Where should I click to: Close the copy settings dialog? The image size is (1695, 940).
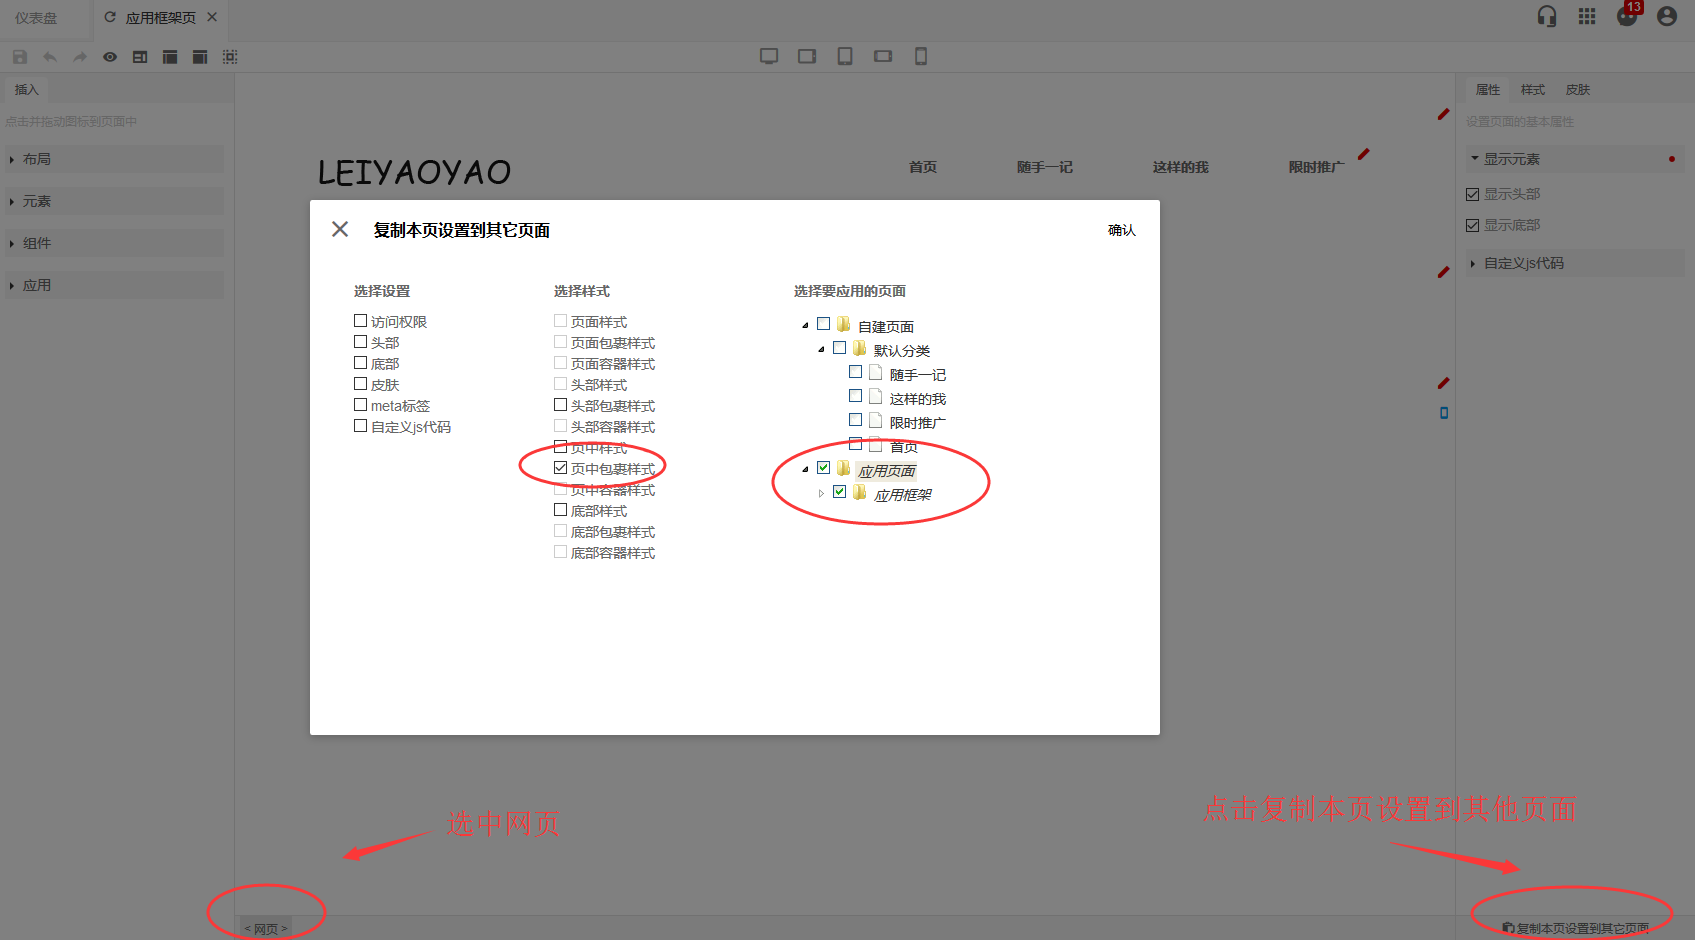pyautogui.click(x=340, y=230)
